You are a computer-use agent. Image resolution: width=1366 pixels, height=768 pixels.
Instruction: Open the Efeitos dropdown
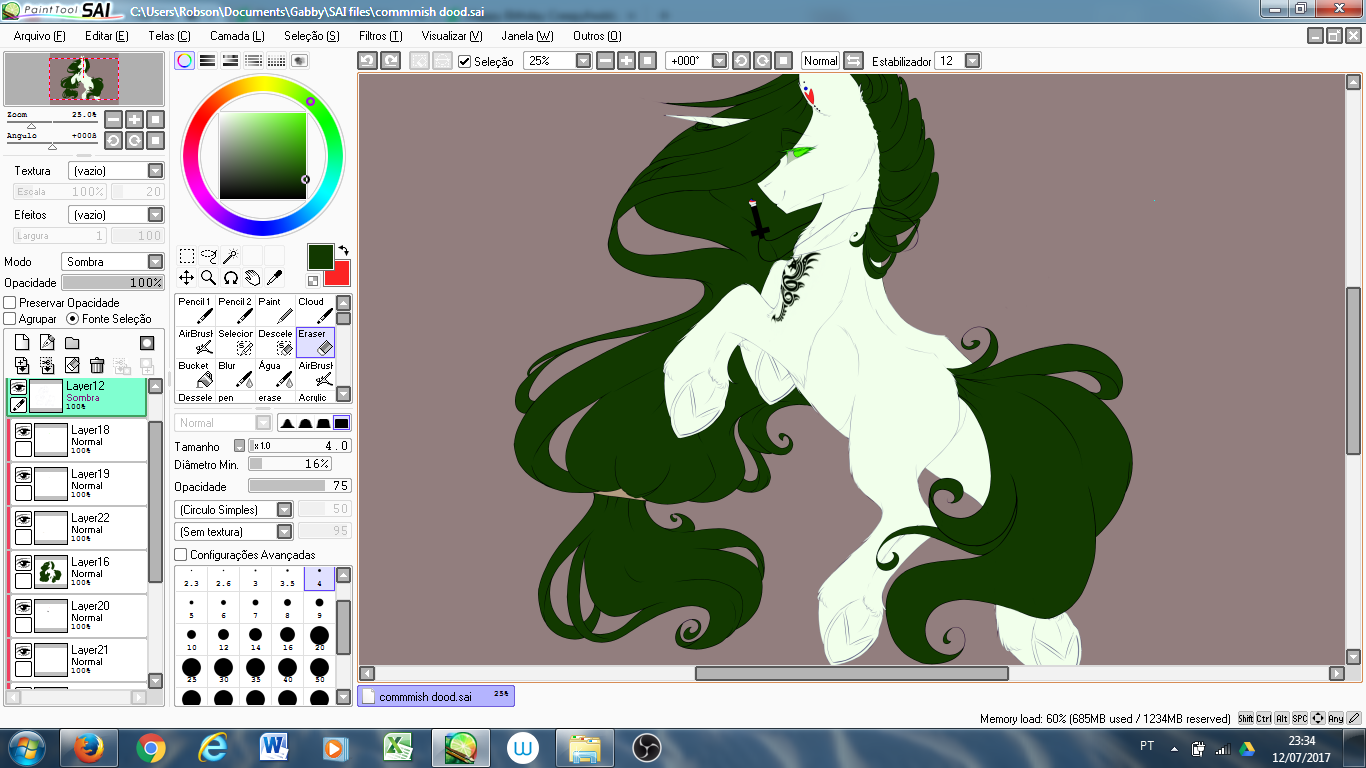point(116,215)
